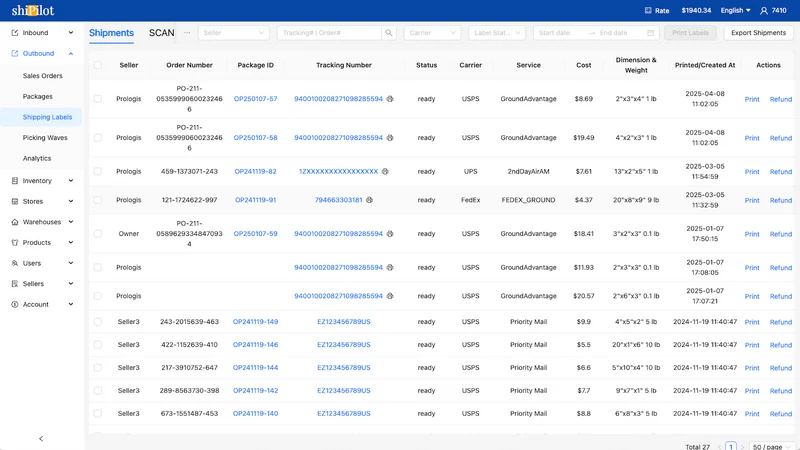The image size is (800, 450).
Task: Open the 50 / page size dropdown
Action: tap(771, 446)
